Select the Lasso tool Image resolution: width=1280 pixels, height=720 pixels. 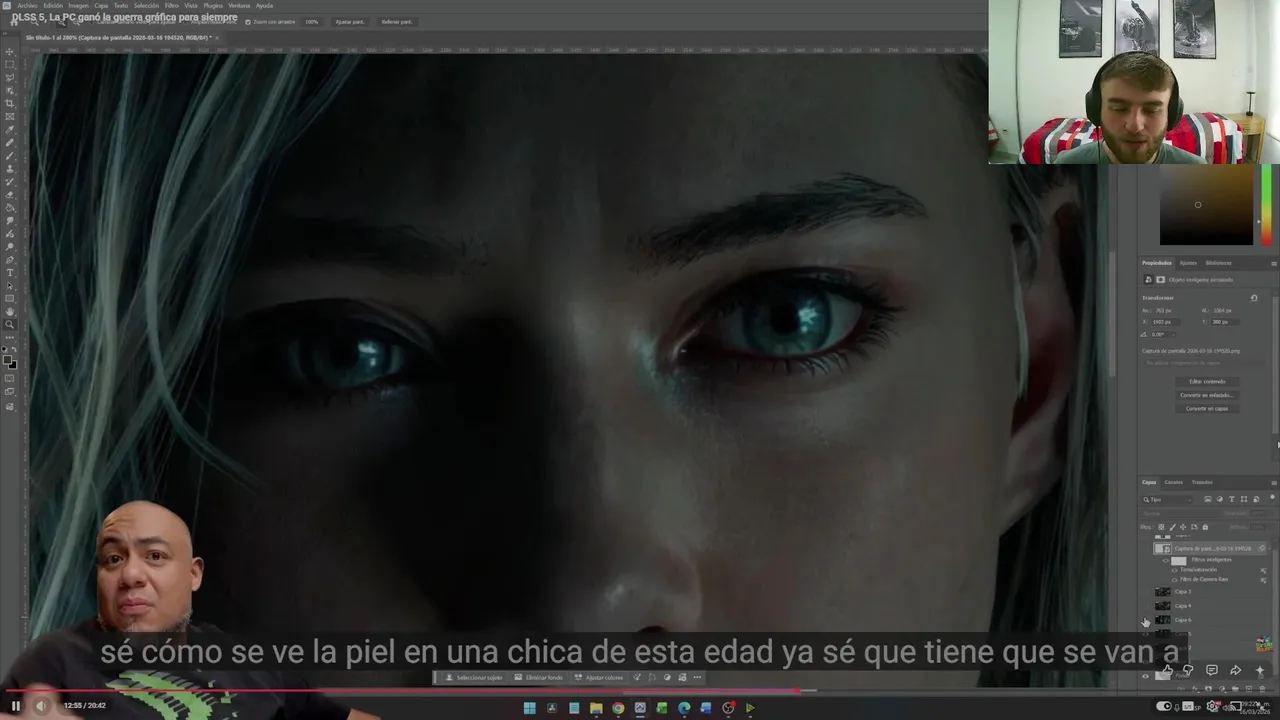(10, 77)
